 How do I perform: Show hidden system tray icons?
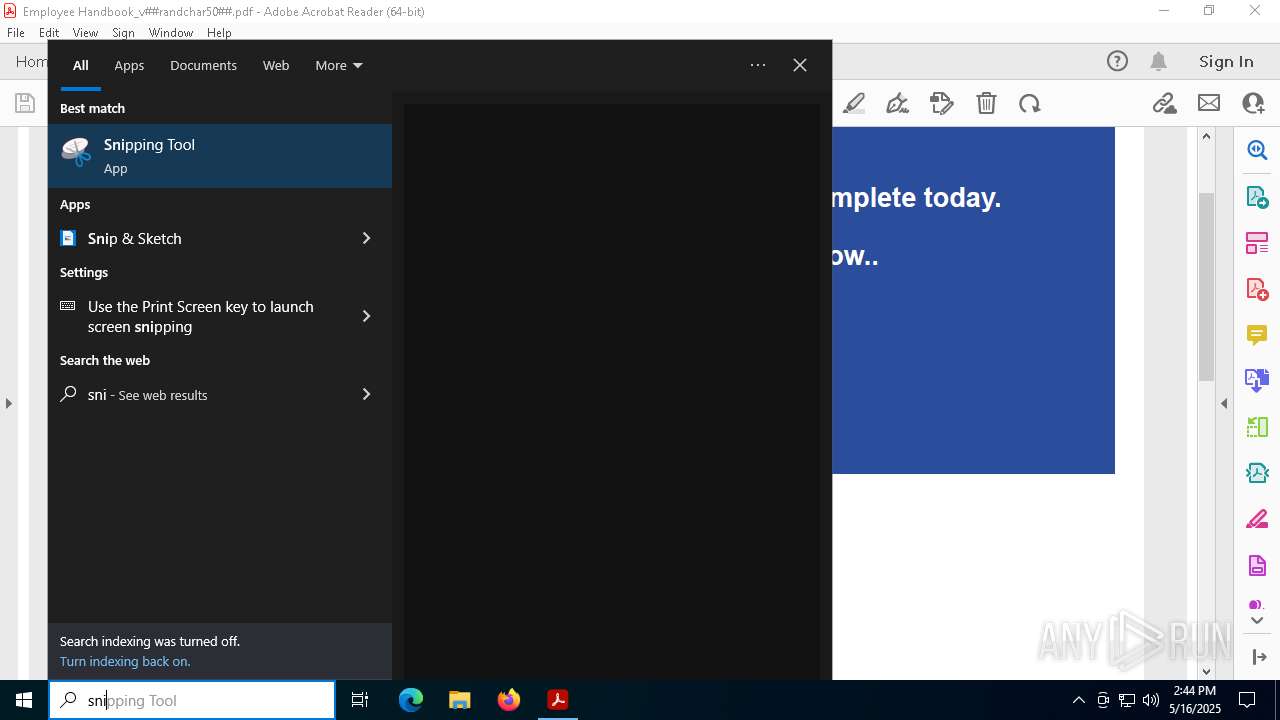(x=1078, y=700)
